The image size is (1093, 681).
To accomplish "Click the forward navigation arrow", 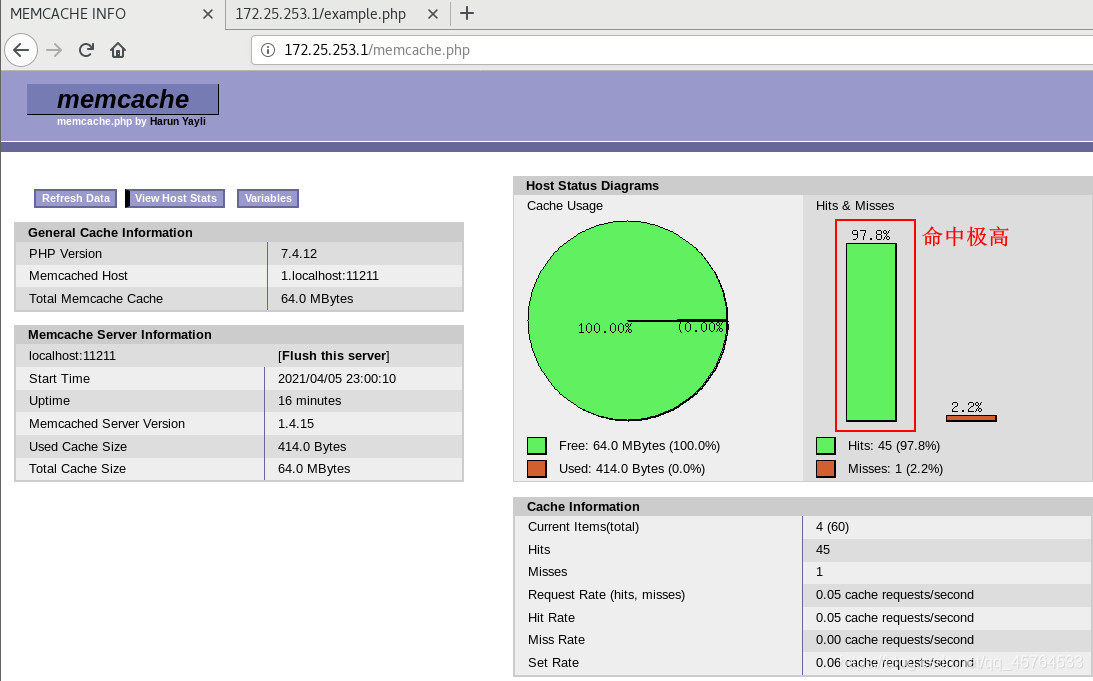I will pyautogui.click(x=54, y=50).
